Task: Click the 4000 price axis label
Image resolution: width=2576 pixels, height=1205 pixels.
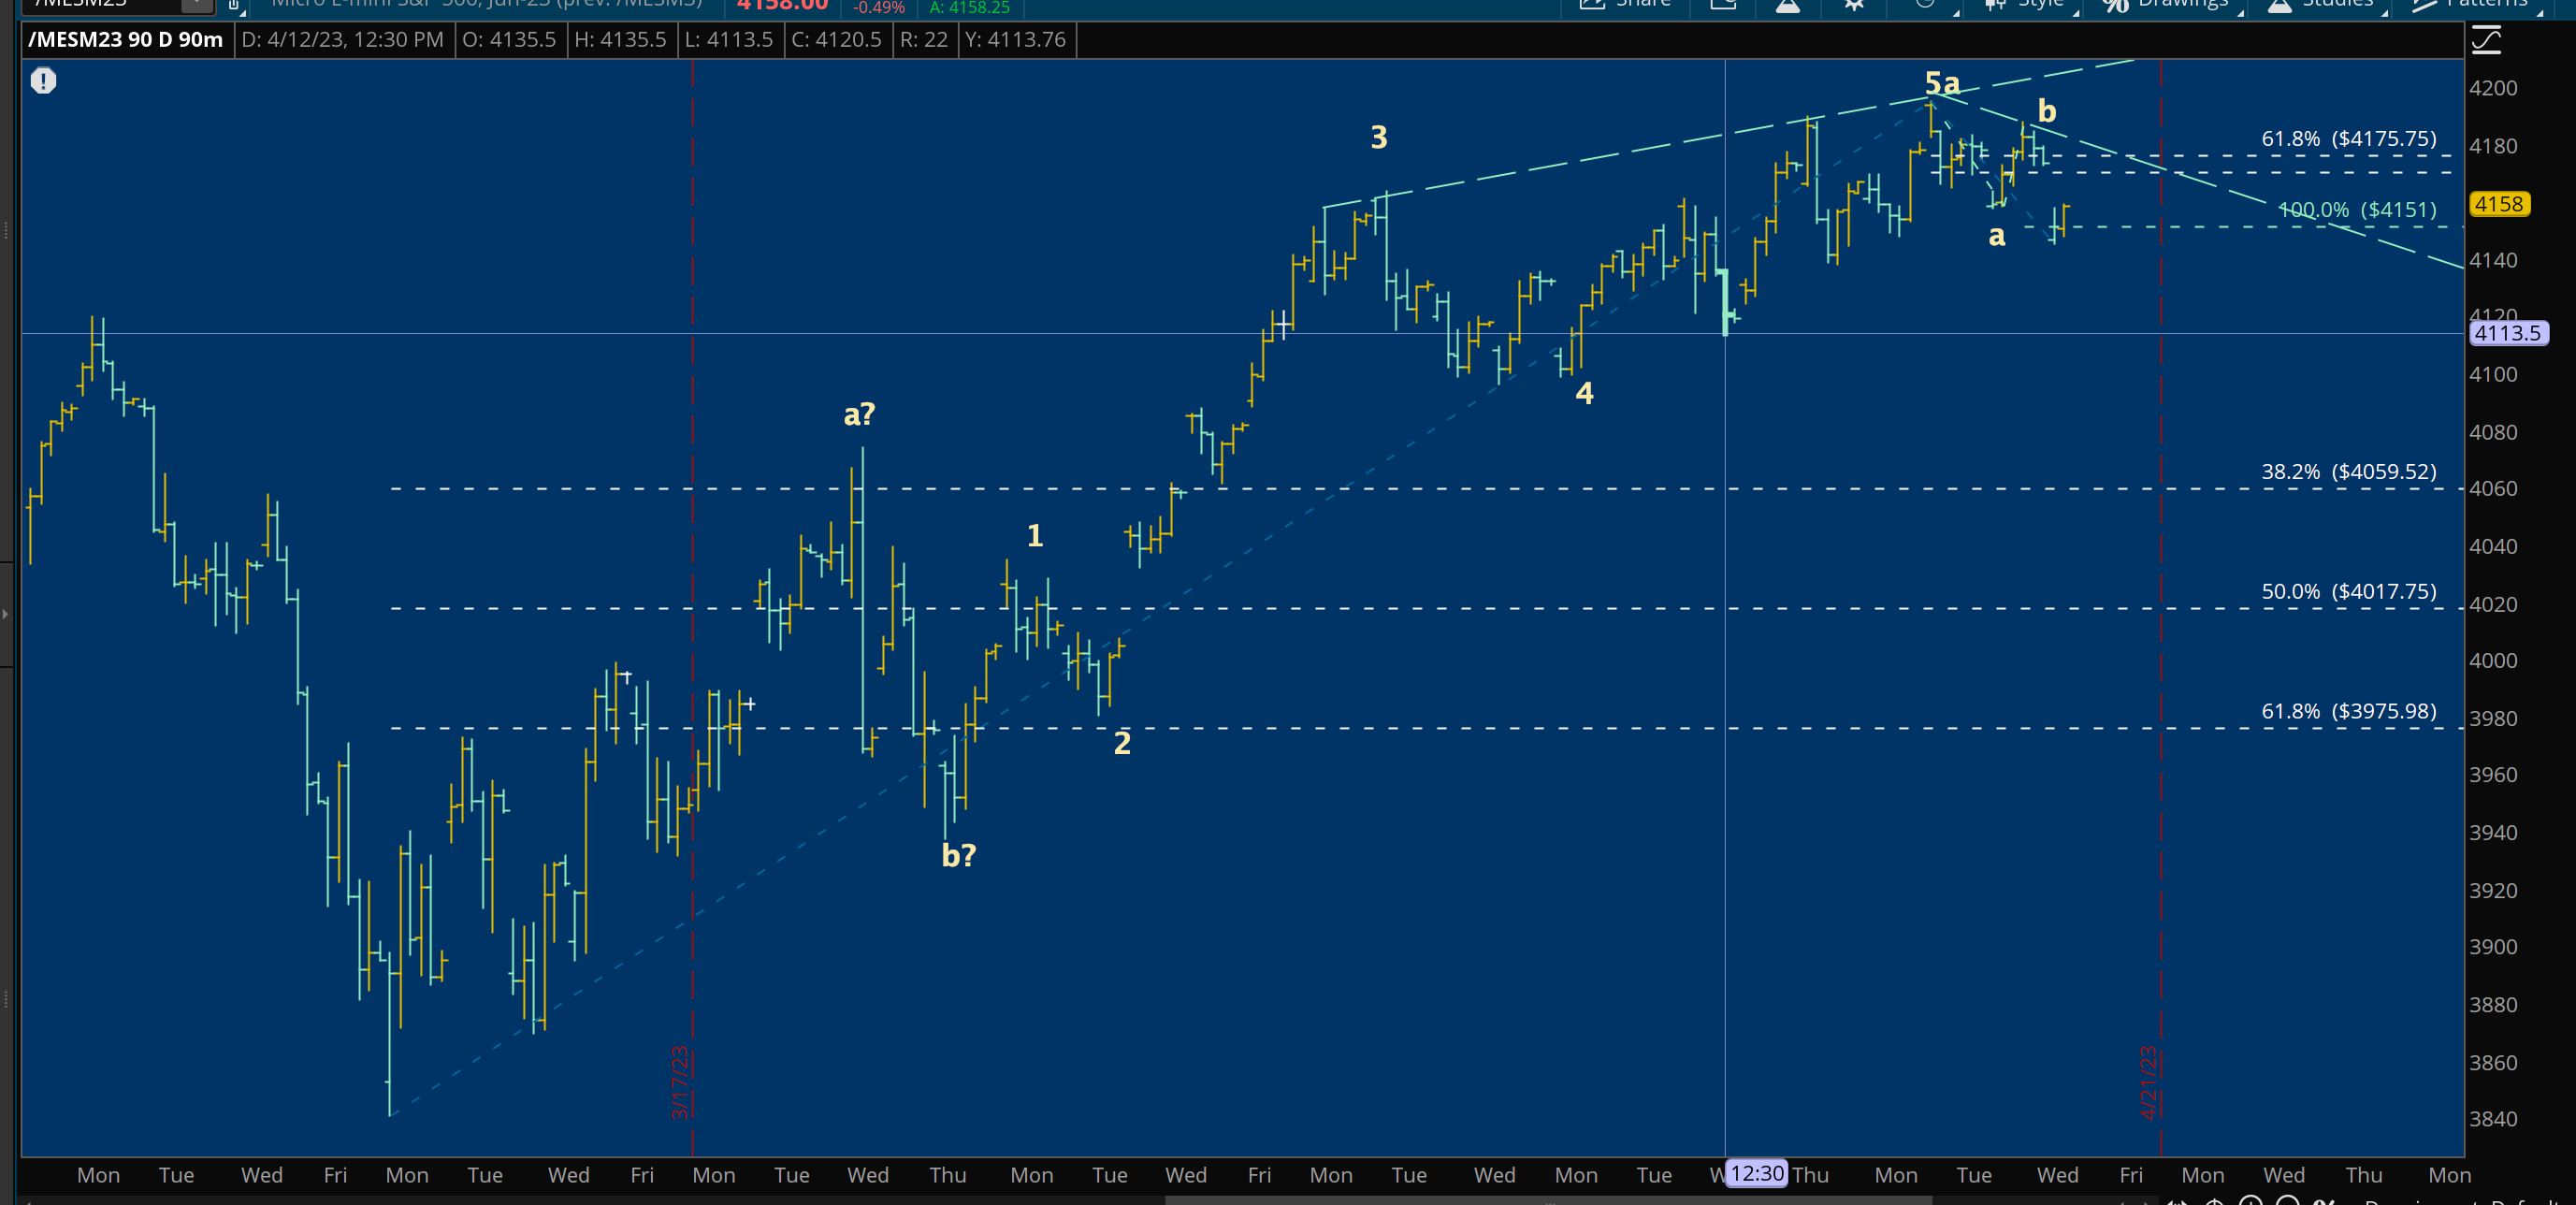Action: coord(2493,660)
